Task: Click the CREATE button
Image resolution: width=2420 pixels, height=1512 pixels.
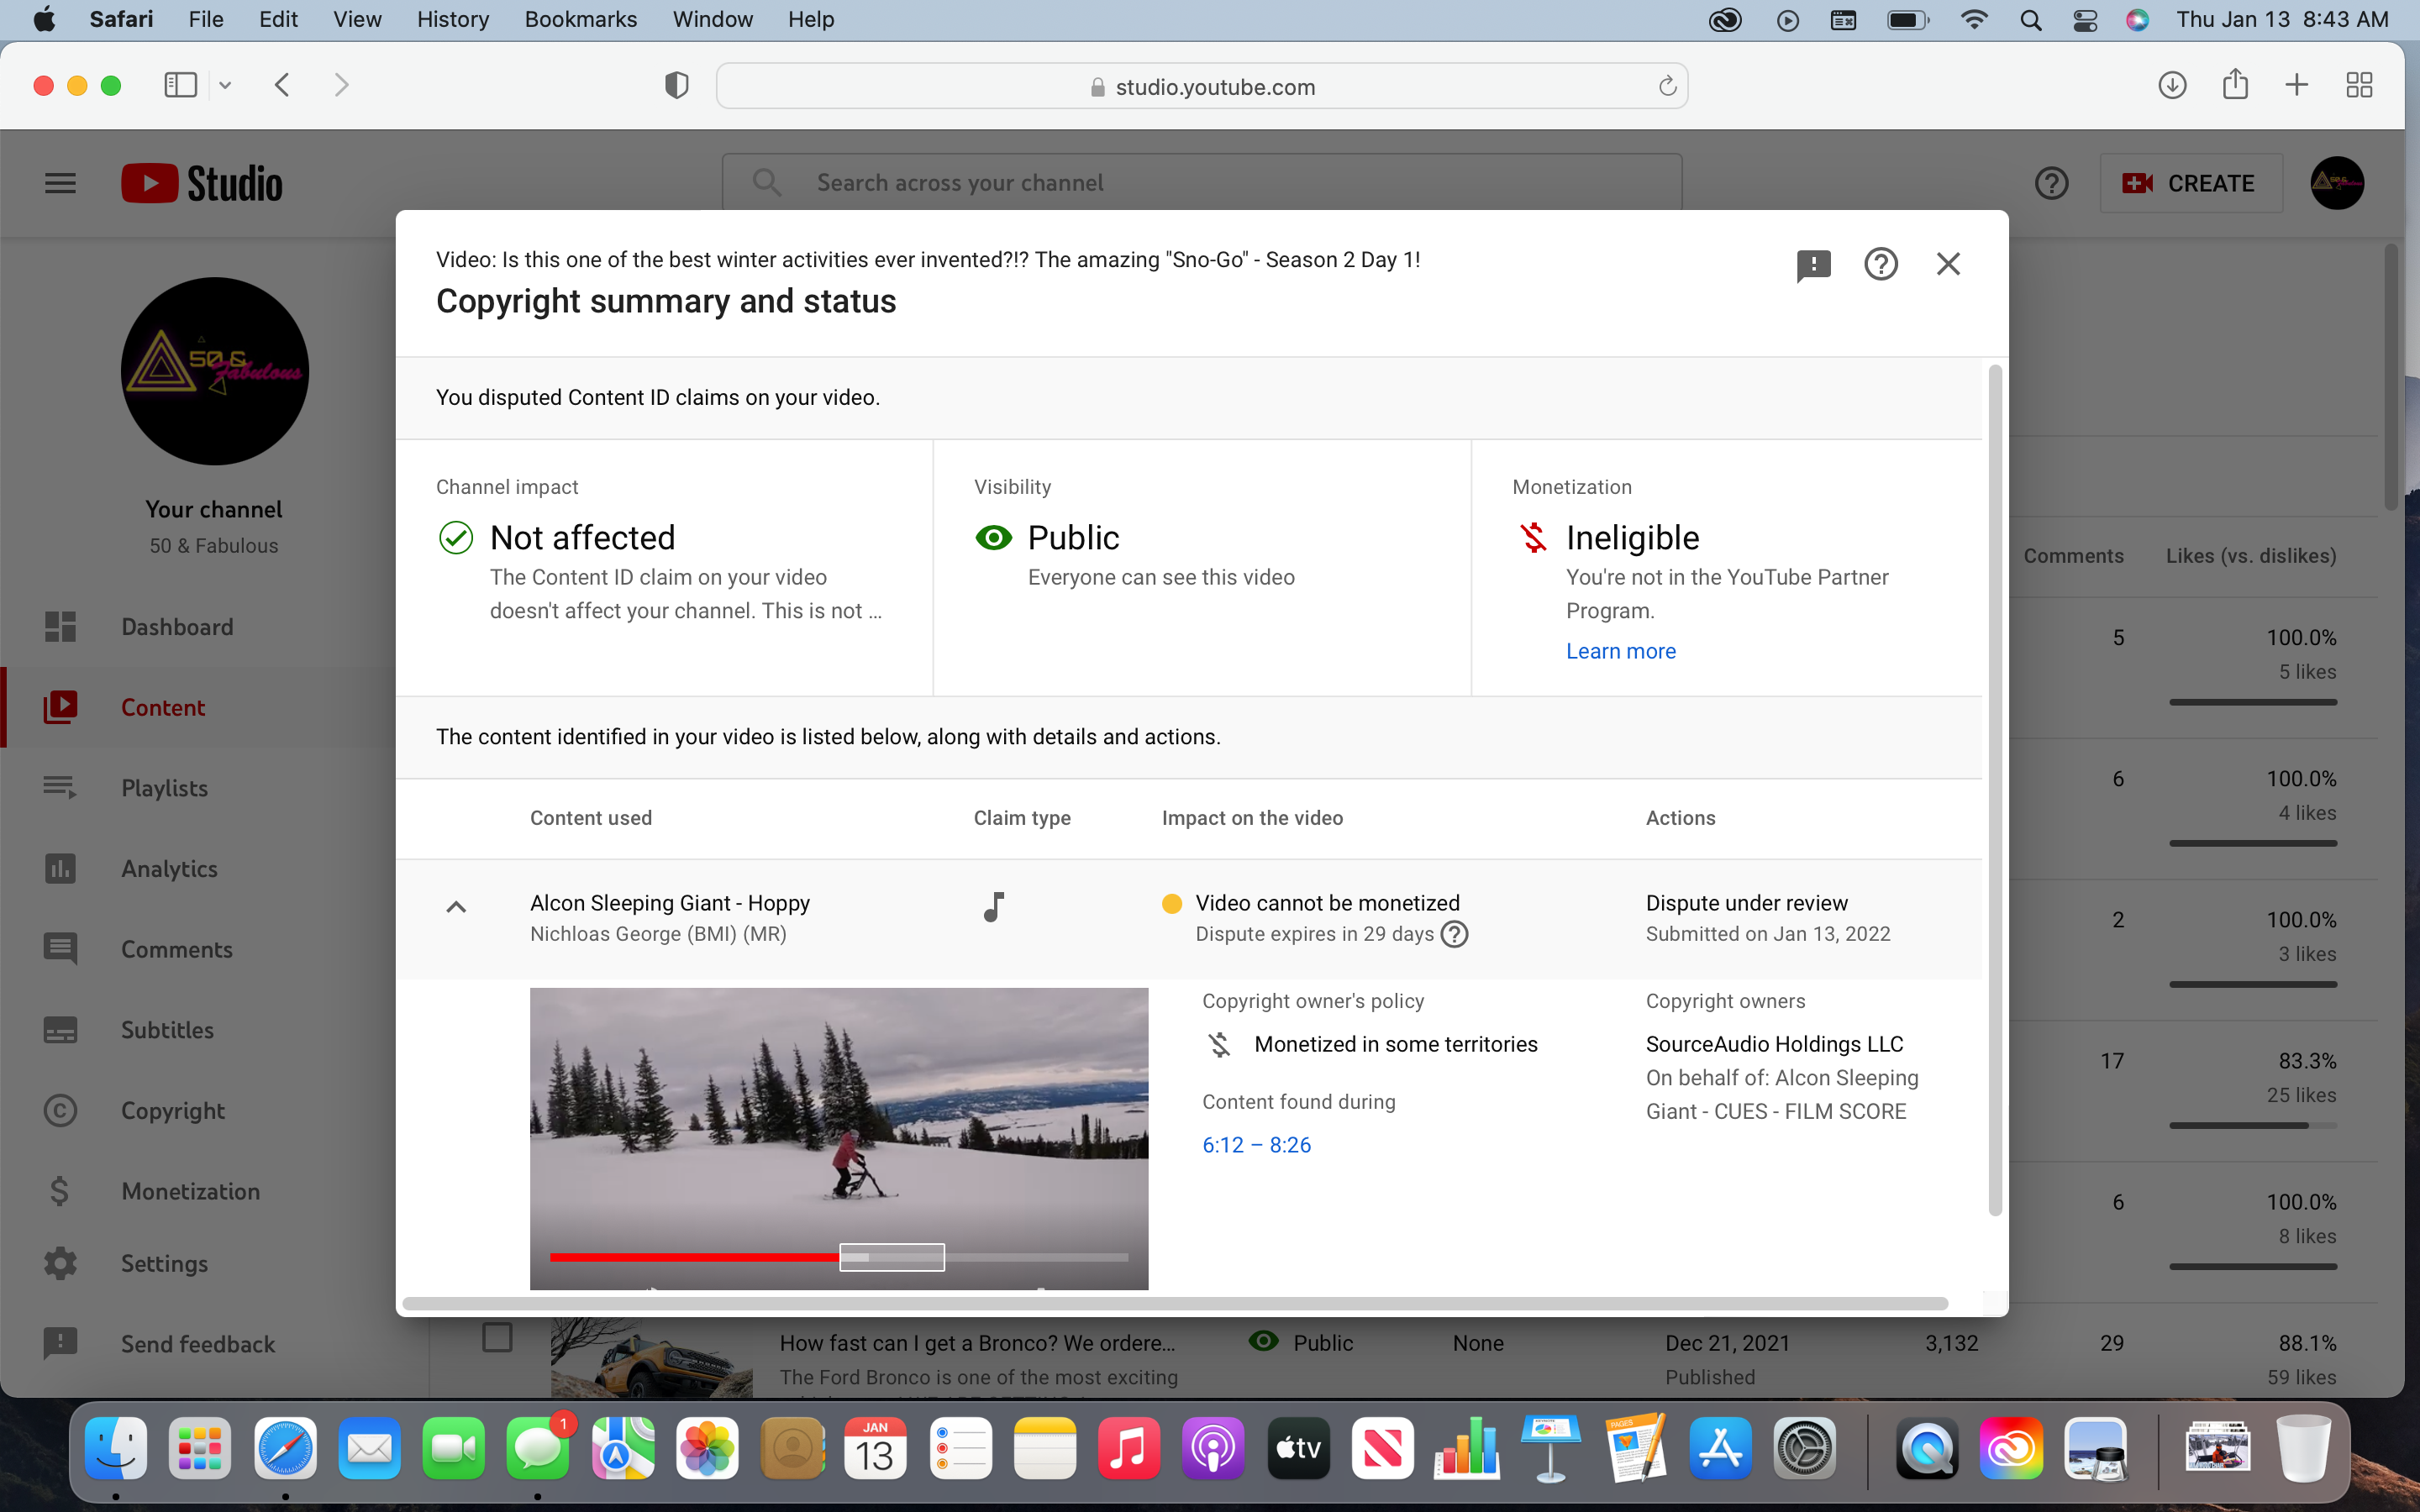Action: (2190, 183)
